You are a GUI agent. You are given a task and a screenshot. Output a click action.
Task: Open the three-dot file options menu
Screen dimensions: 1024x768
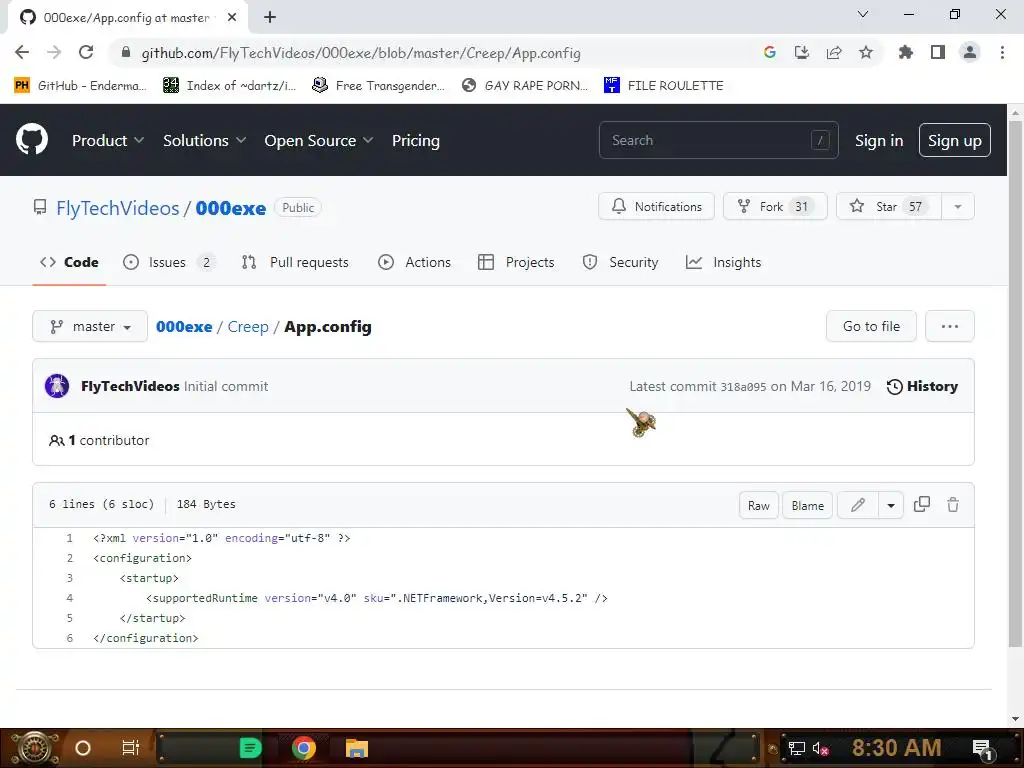pos(950,326)
